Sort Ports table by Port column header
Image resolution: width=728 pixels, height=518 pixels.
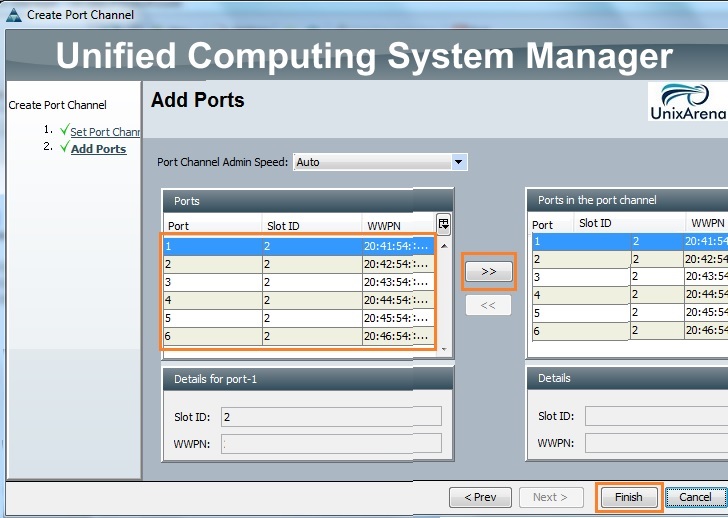tap(213, 226)
